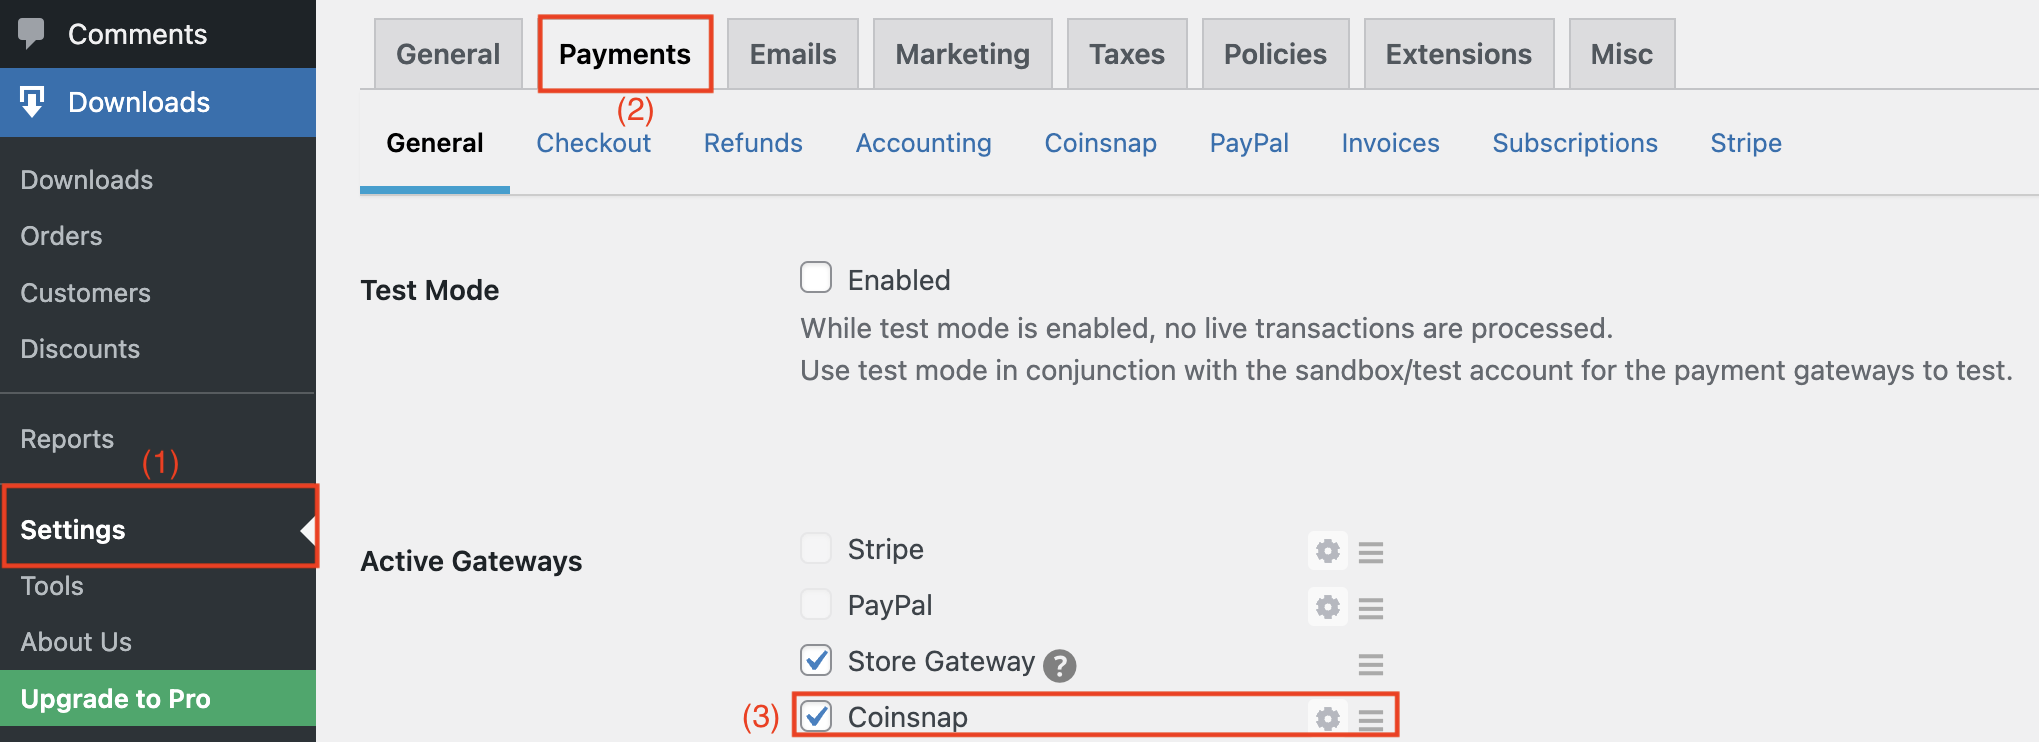
Task: Open Coinsnap gateway settings gear icon
Action: tap(1327, 718)
